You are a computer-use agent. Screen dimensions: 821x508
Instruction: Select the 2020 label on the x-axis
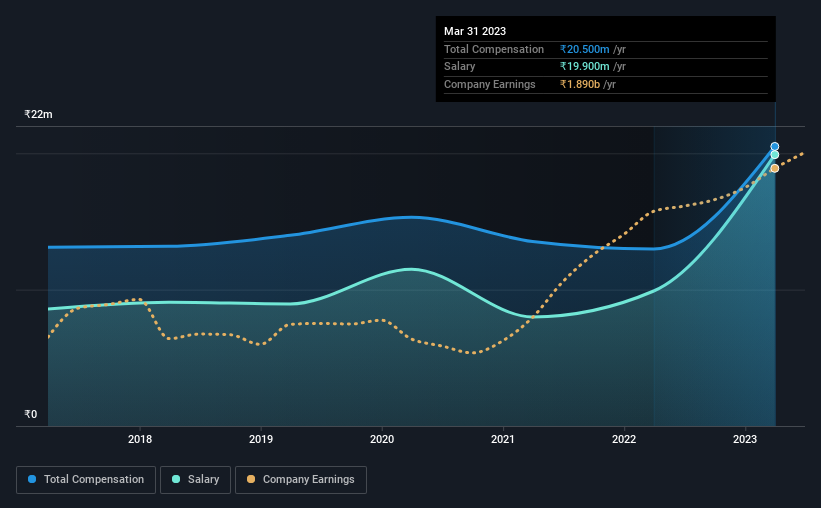(382, 439)
